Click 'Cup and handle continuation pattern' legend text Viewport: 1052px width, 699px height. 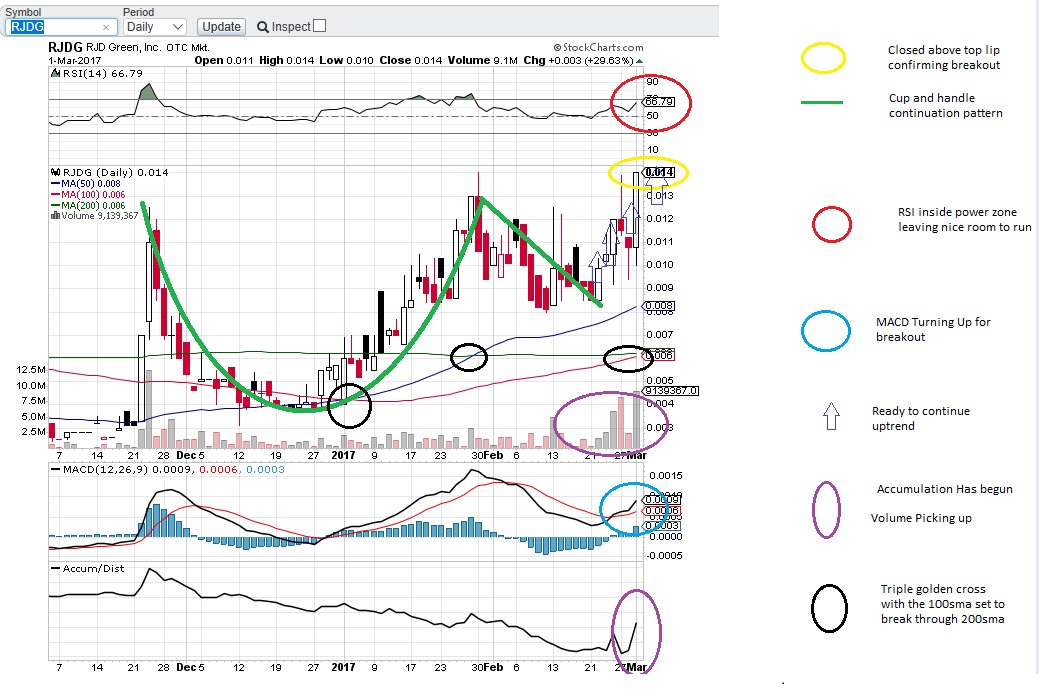point(945,105)
